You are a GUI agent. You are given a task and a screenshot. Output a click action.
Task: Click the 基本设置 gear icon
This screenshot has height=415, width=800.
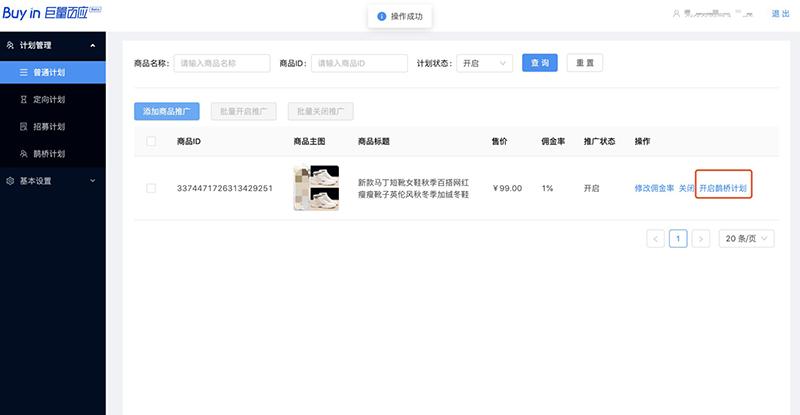[10, 181]
